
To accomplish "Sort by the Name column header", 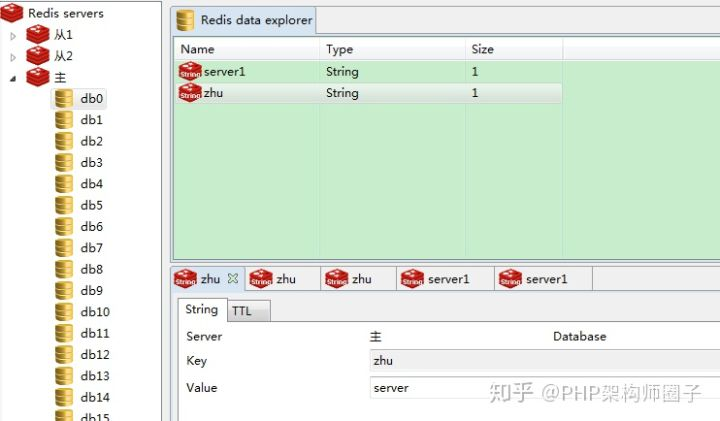I will (x=246, y=49).
